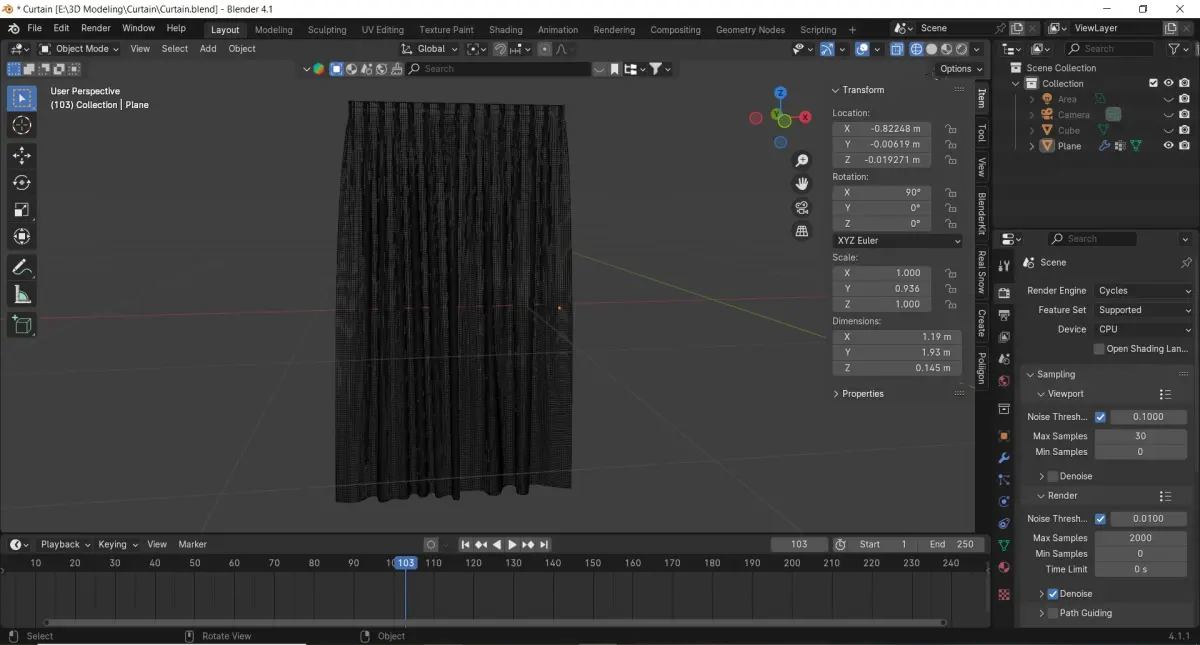
Task: Pick the Transform tool
Action: point(21,236)
